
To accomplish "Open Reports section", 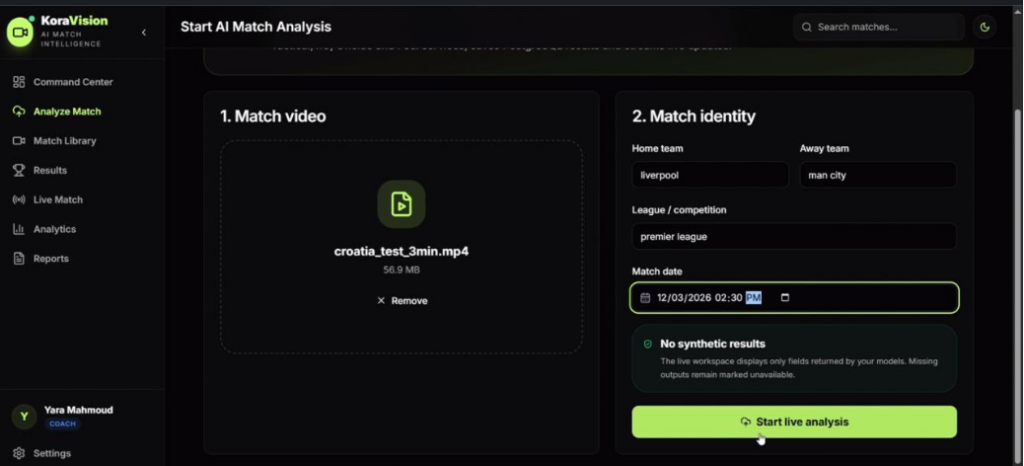I will pos(51,258).
